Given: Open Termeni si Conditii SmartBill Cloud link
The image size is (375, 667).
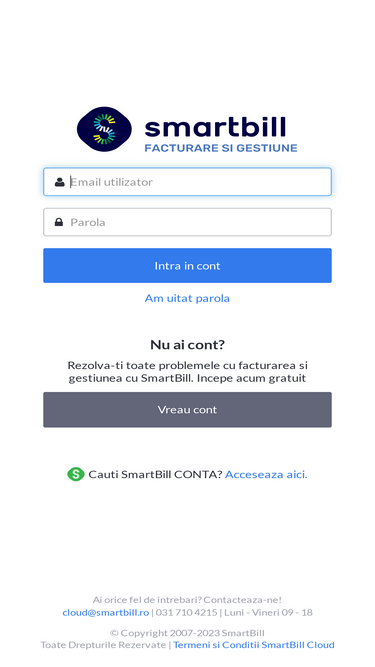Looking at the screenshot, I should coord(254,645).
